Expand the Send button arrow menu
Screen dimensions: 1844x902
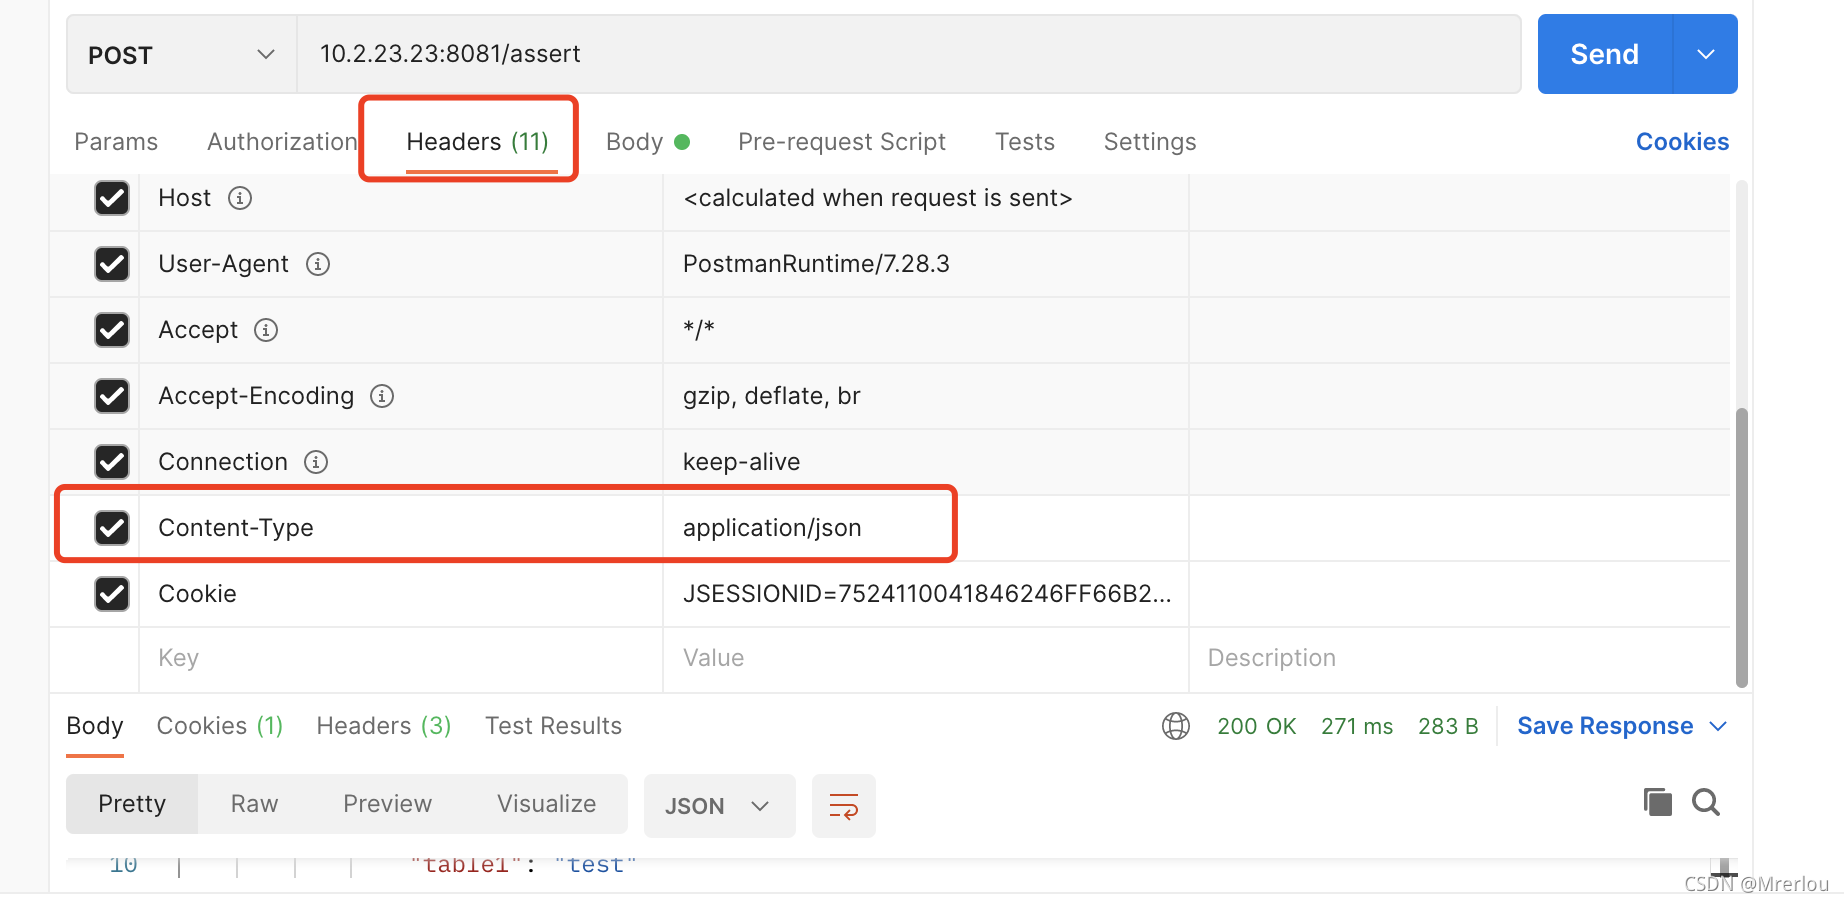click(x=1706, y=54)
